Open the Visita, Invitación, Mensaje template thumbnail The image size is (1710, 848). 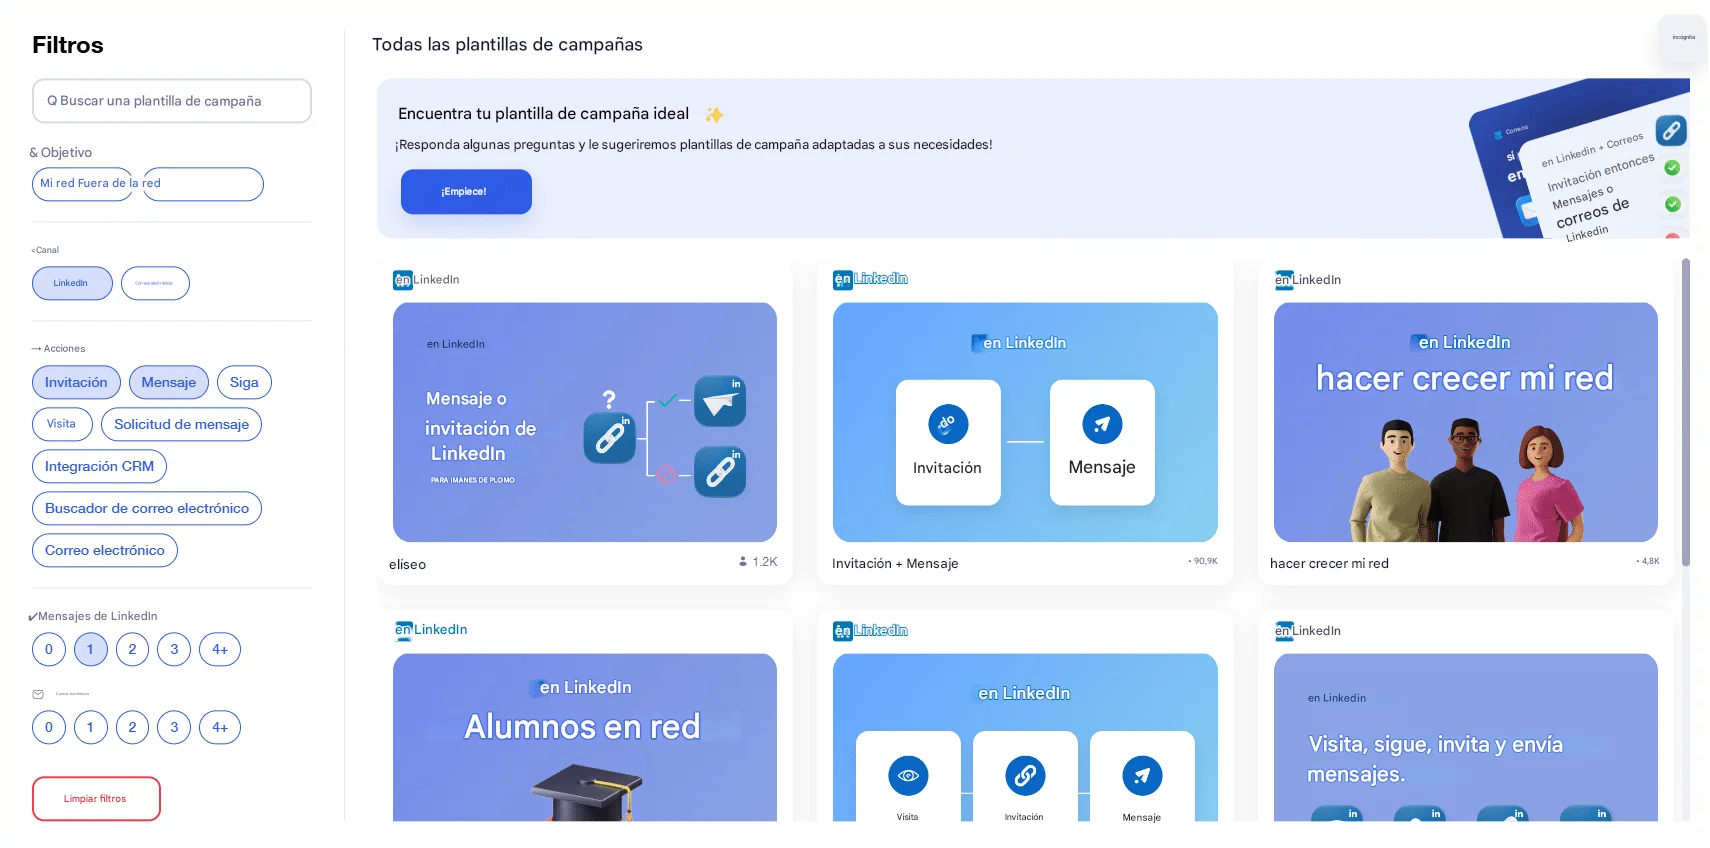[1025, 737]
